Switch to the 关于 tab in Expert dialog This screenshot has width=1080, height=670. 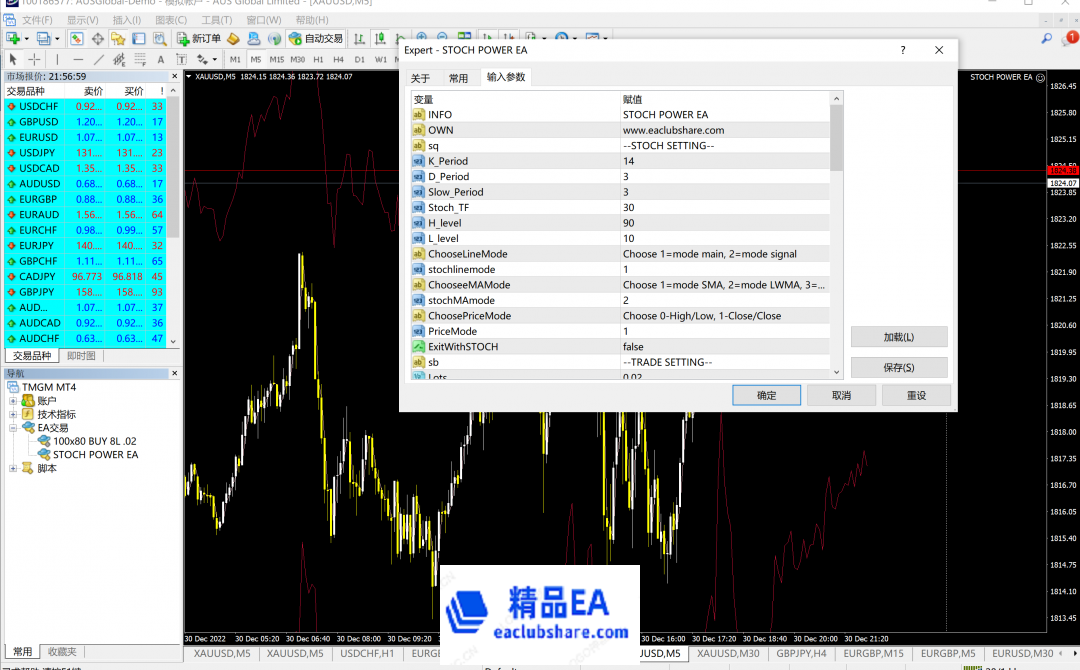coord(421,76)
